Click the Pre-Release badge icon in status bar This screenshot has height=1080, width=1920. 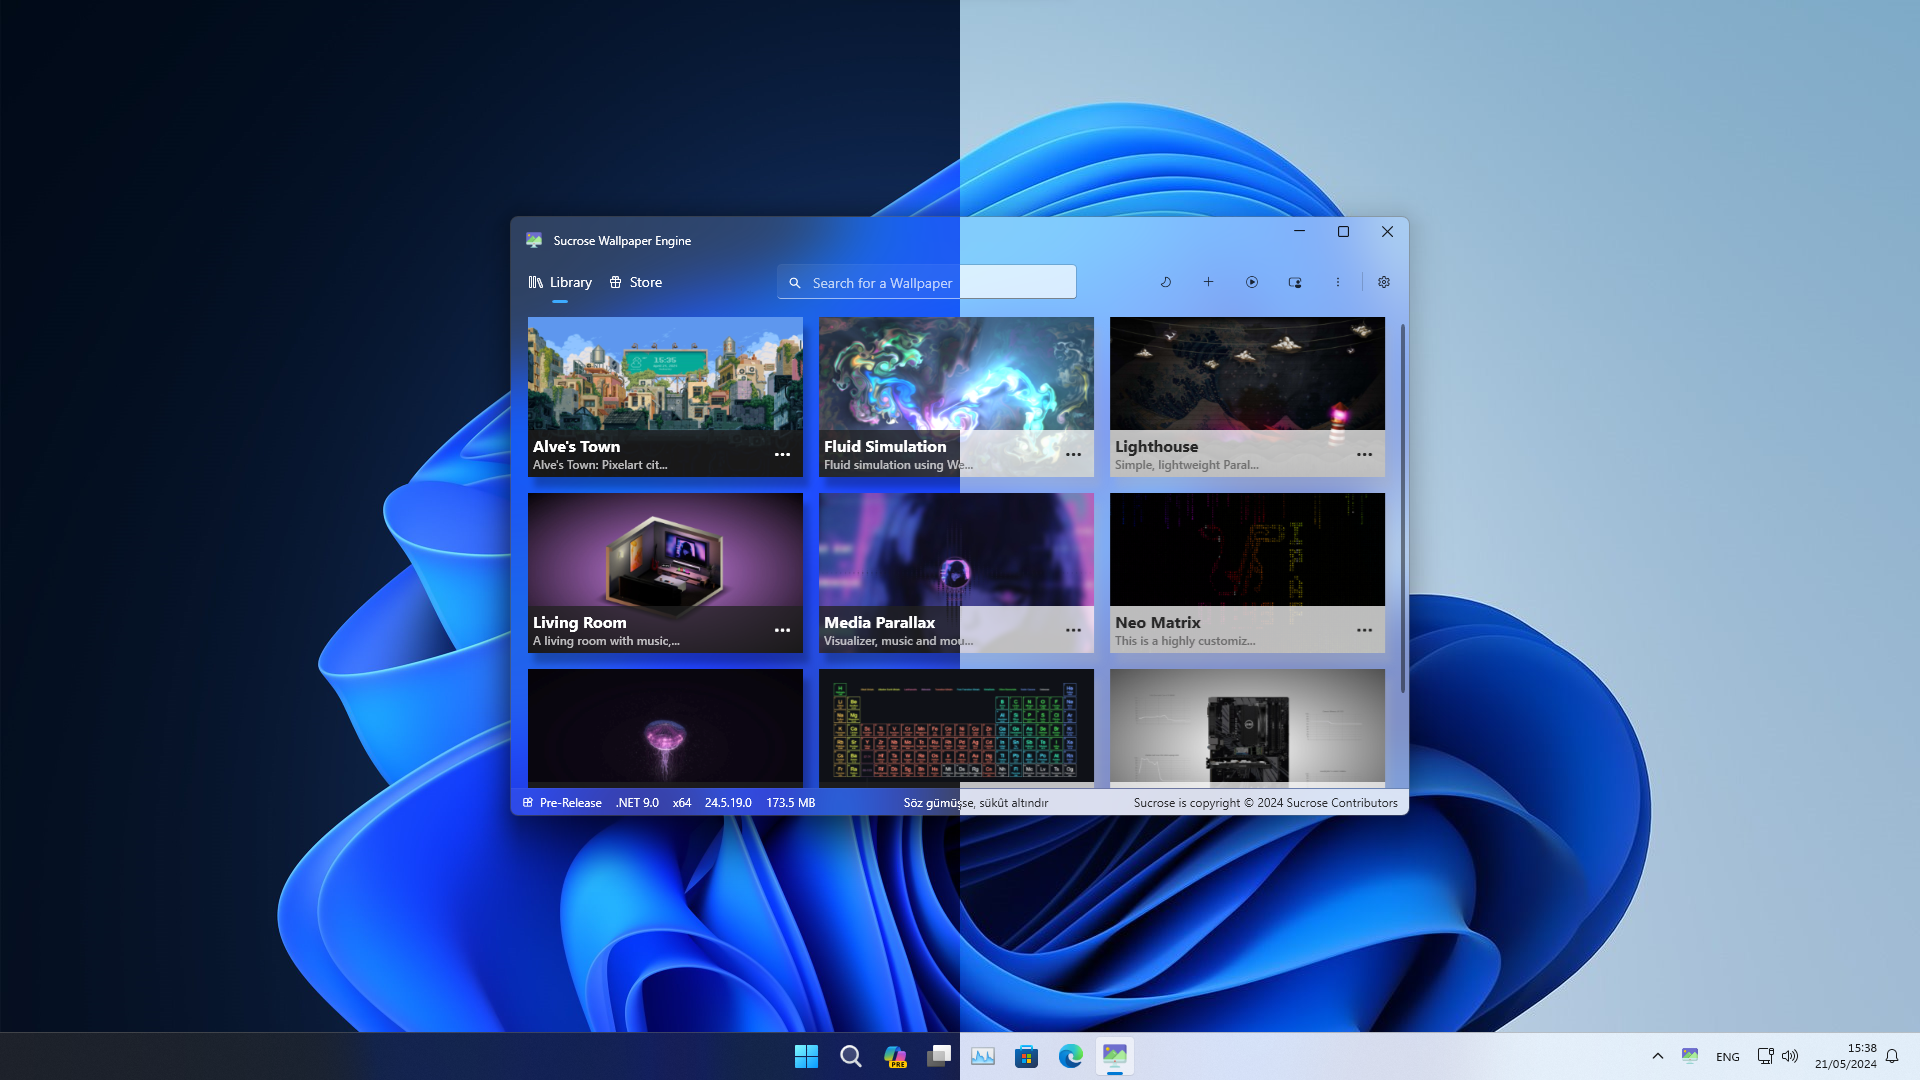coord(527,802)
